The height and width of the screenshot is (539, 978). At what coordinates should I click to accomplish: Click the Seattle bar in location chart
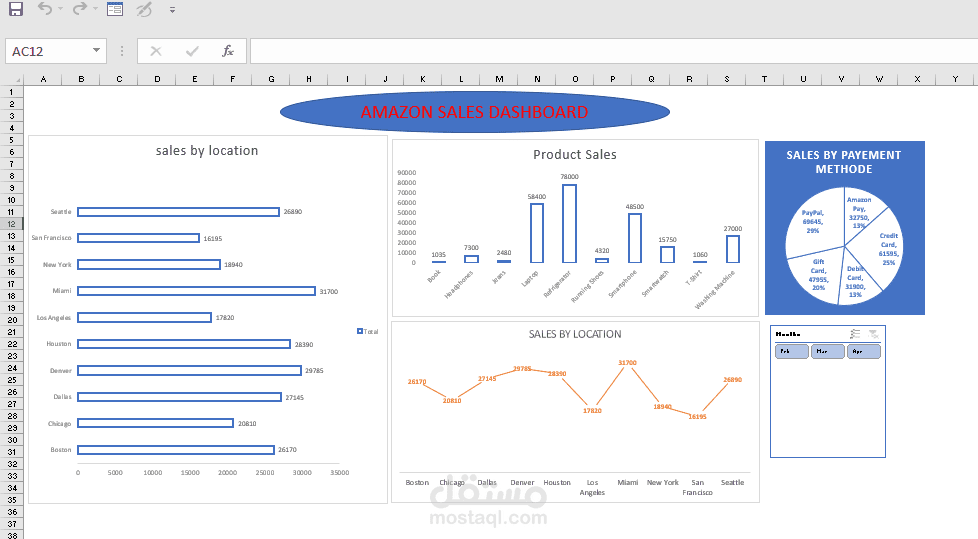click(x=178, y=212)
